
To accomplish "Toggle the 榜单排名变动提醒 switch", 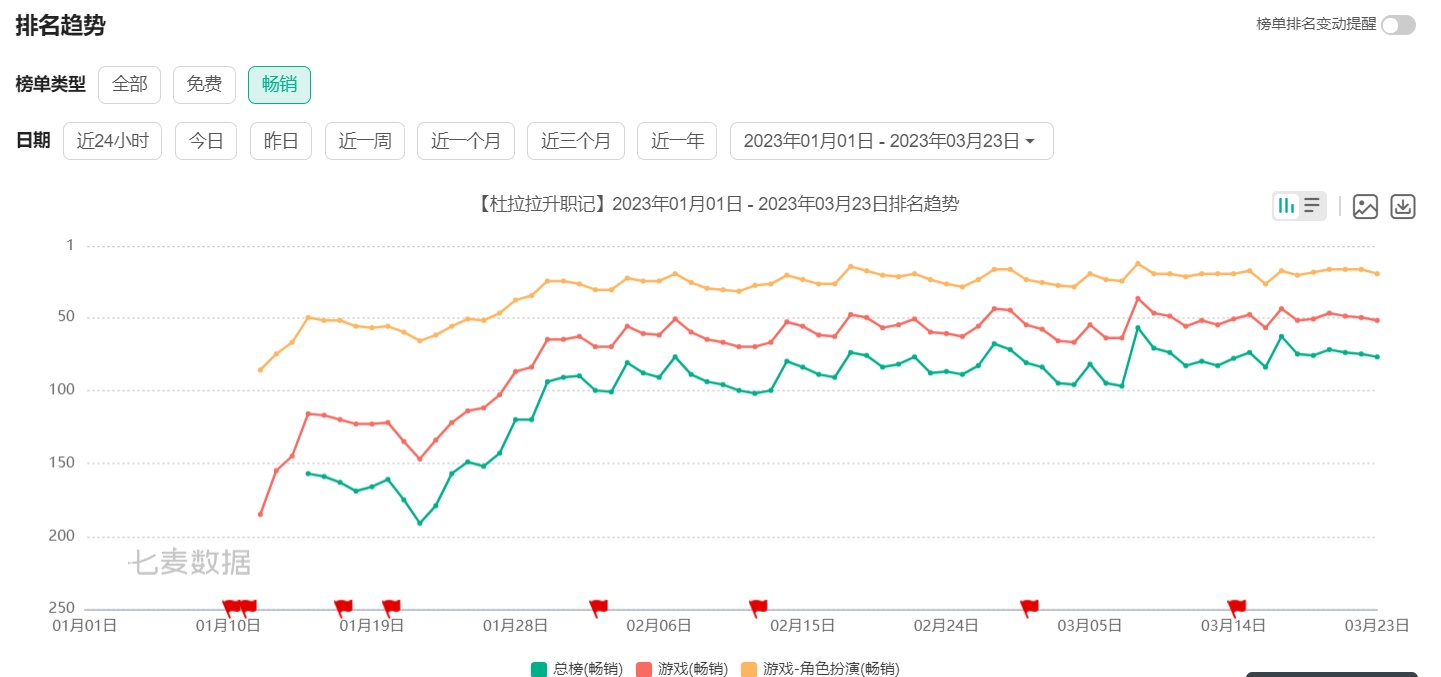I will [1398, 25].
